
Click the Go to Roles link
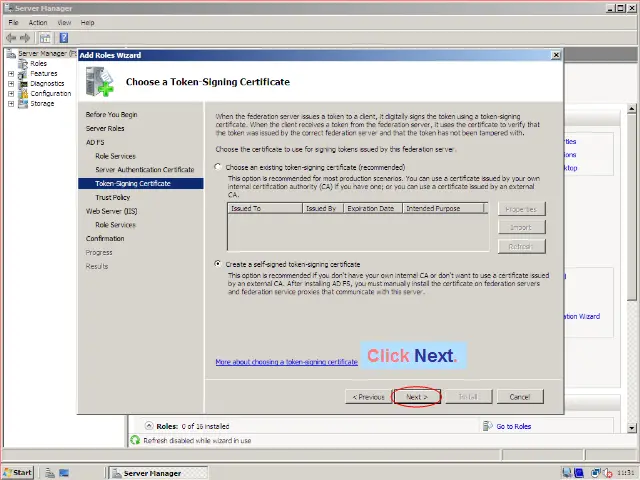[513, 427]
